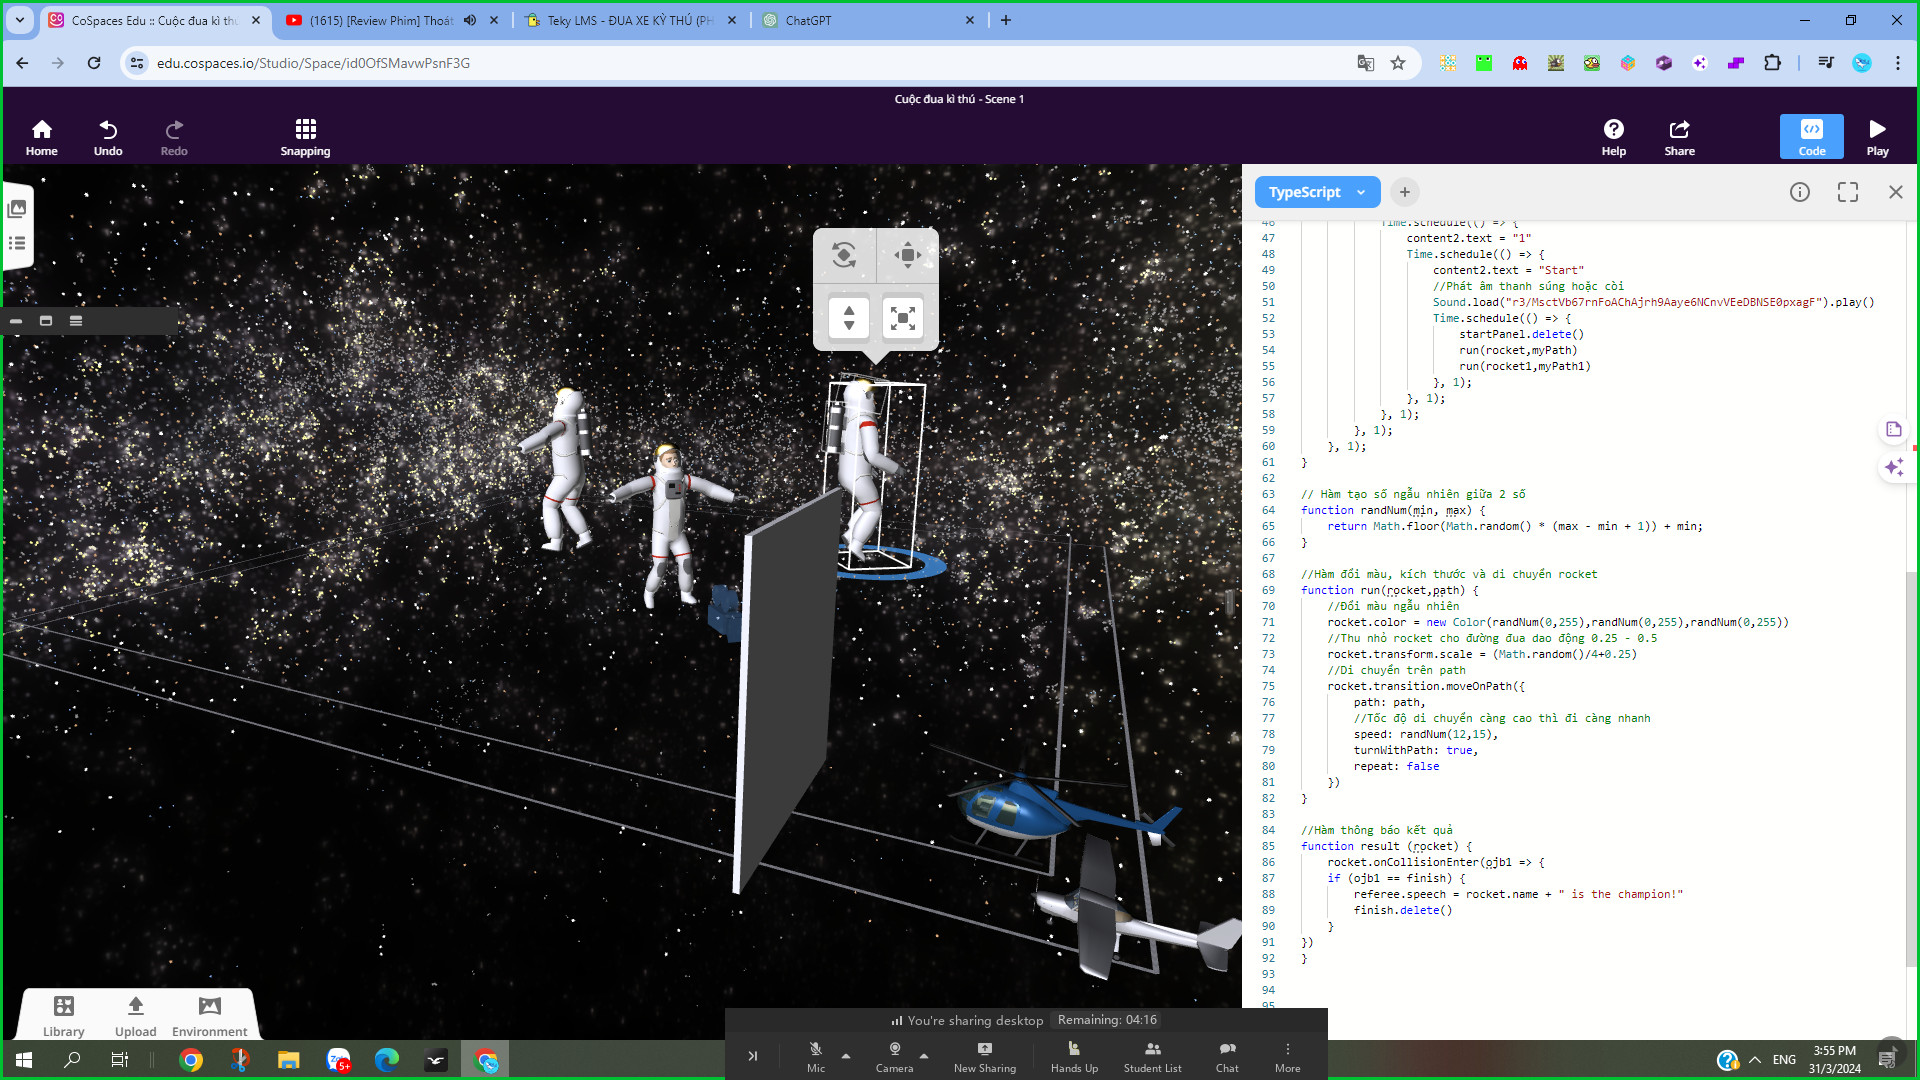This screenshot has height=1080, width=1920.
Task: Unmute the Mic in sharing bar
Action: (x=816, y=1056)
